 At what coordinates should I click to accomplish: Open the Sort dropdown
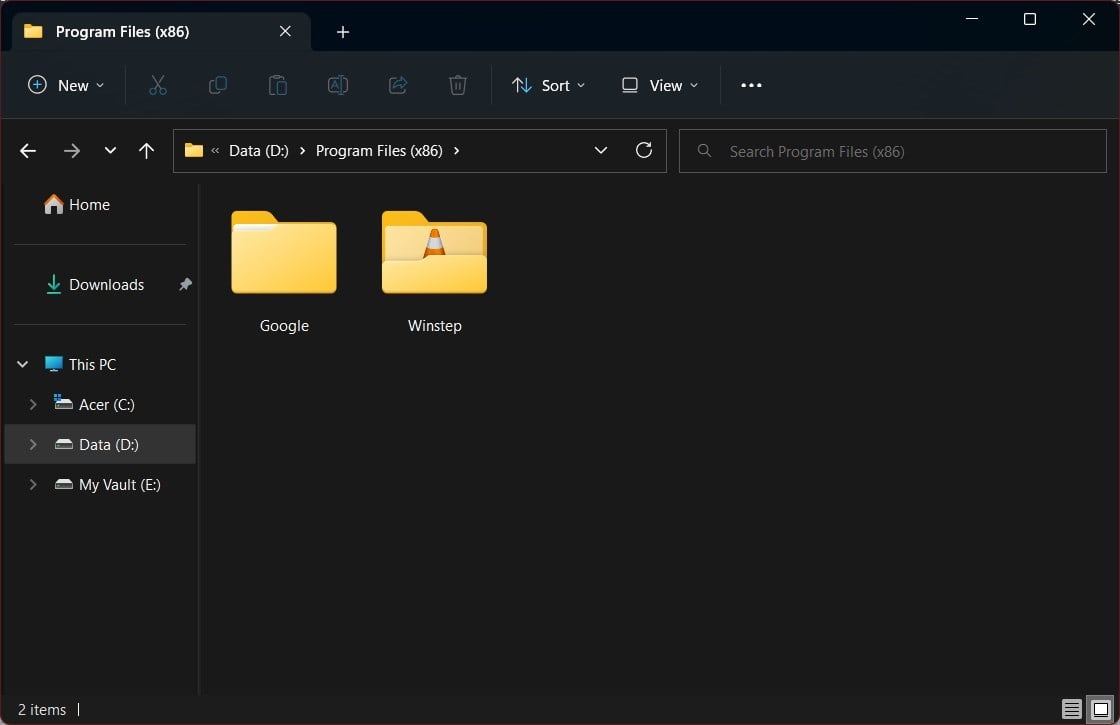(x=548, y=85)
